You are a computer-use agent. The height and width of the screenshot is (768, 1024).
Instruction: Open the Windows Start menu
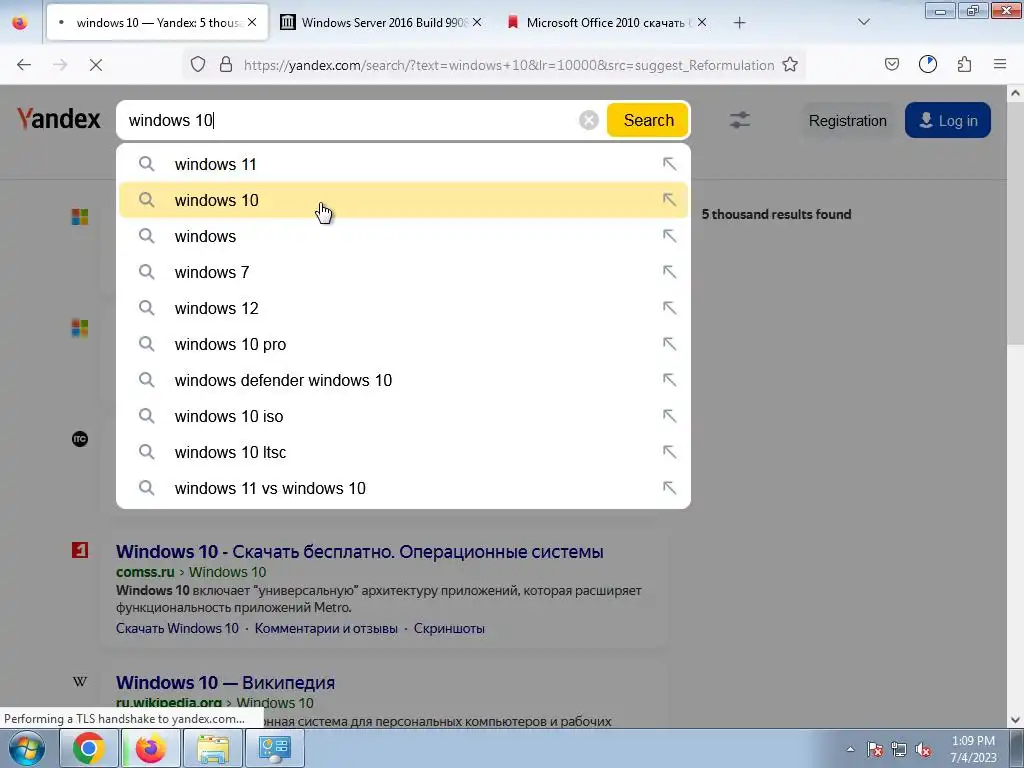click(27, 748)
